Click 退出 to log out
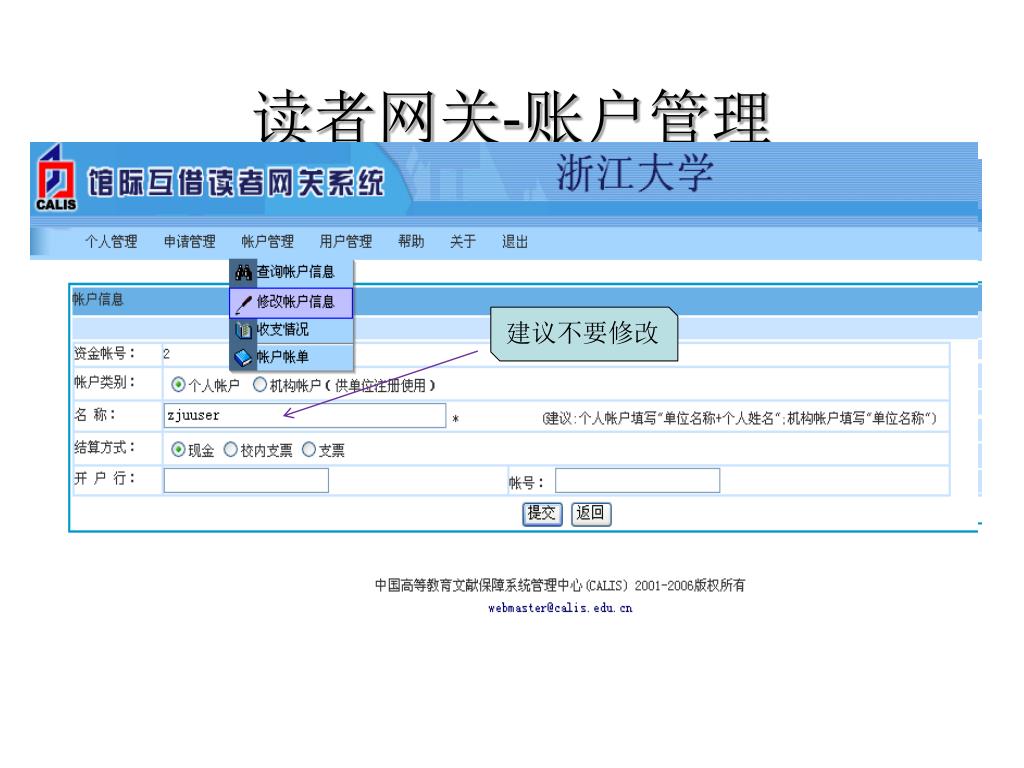 tap(515, 242)
